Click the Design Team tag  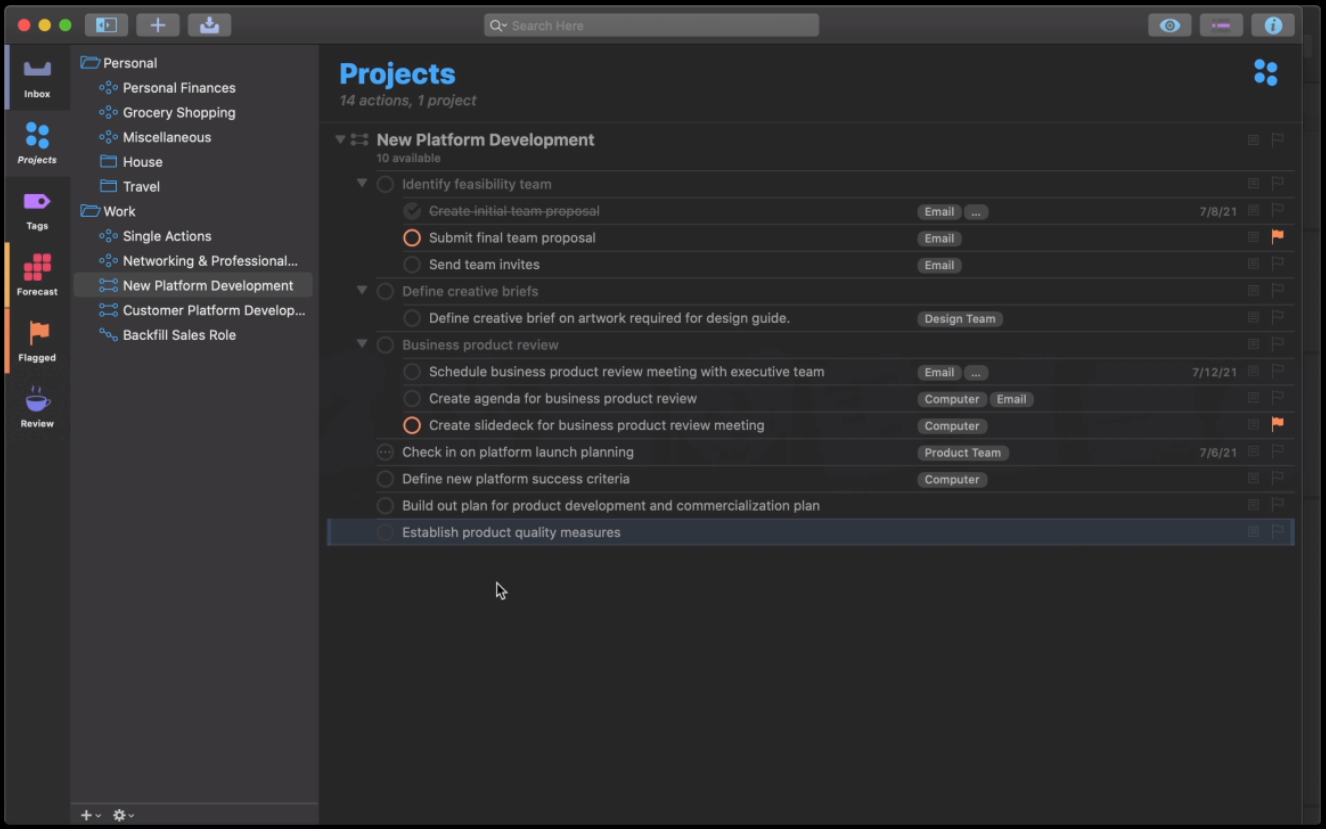(960, 319)
